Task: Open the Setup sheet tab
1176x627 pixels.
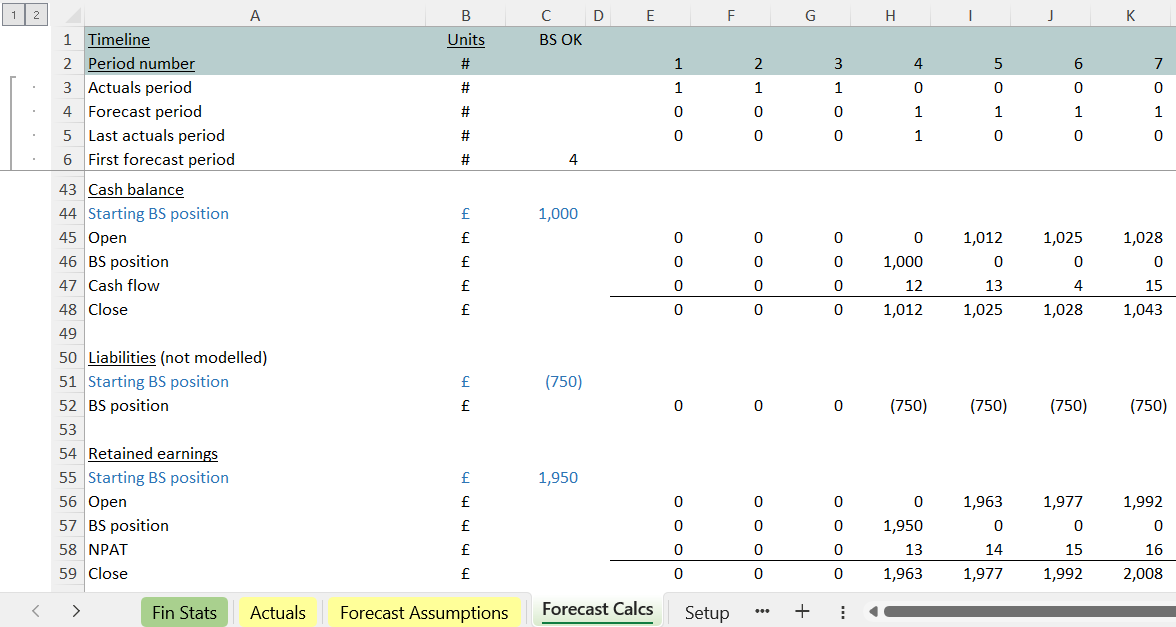Action: click(706, 612)
